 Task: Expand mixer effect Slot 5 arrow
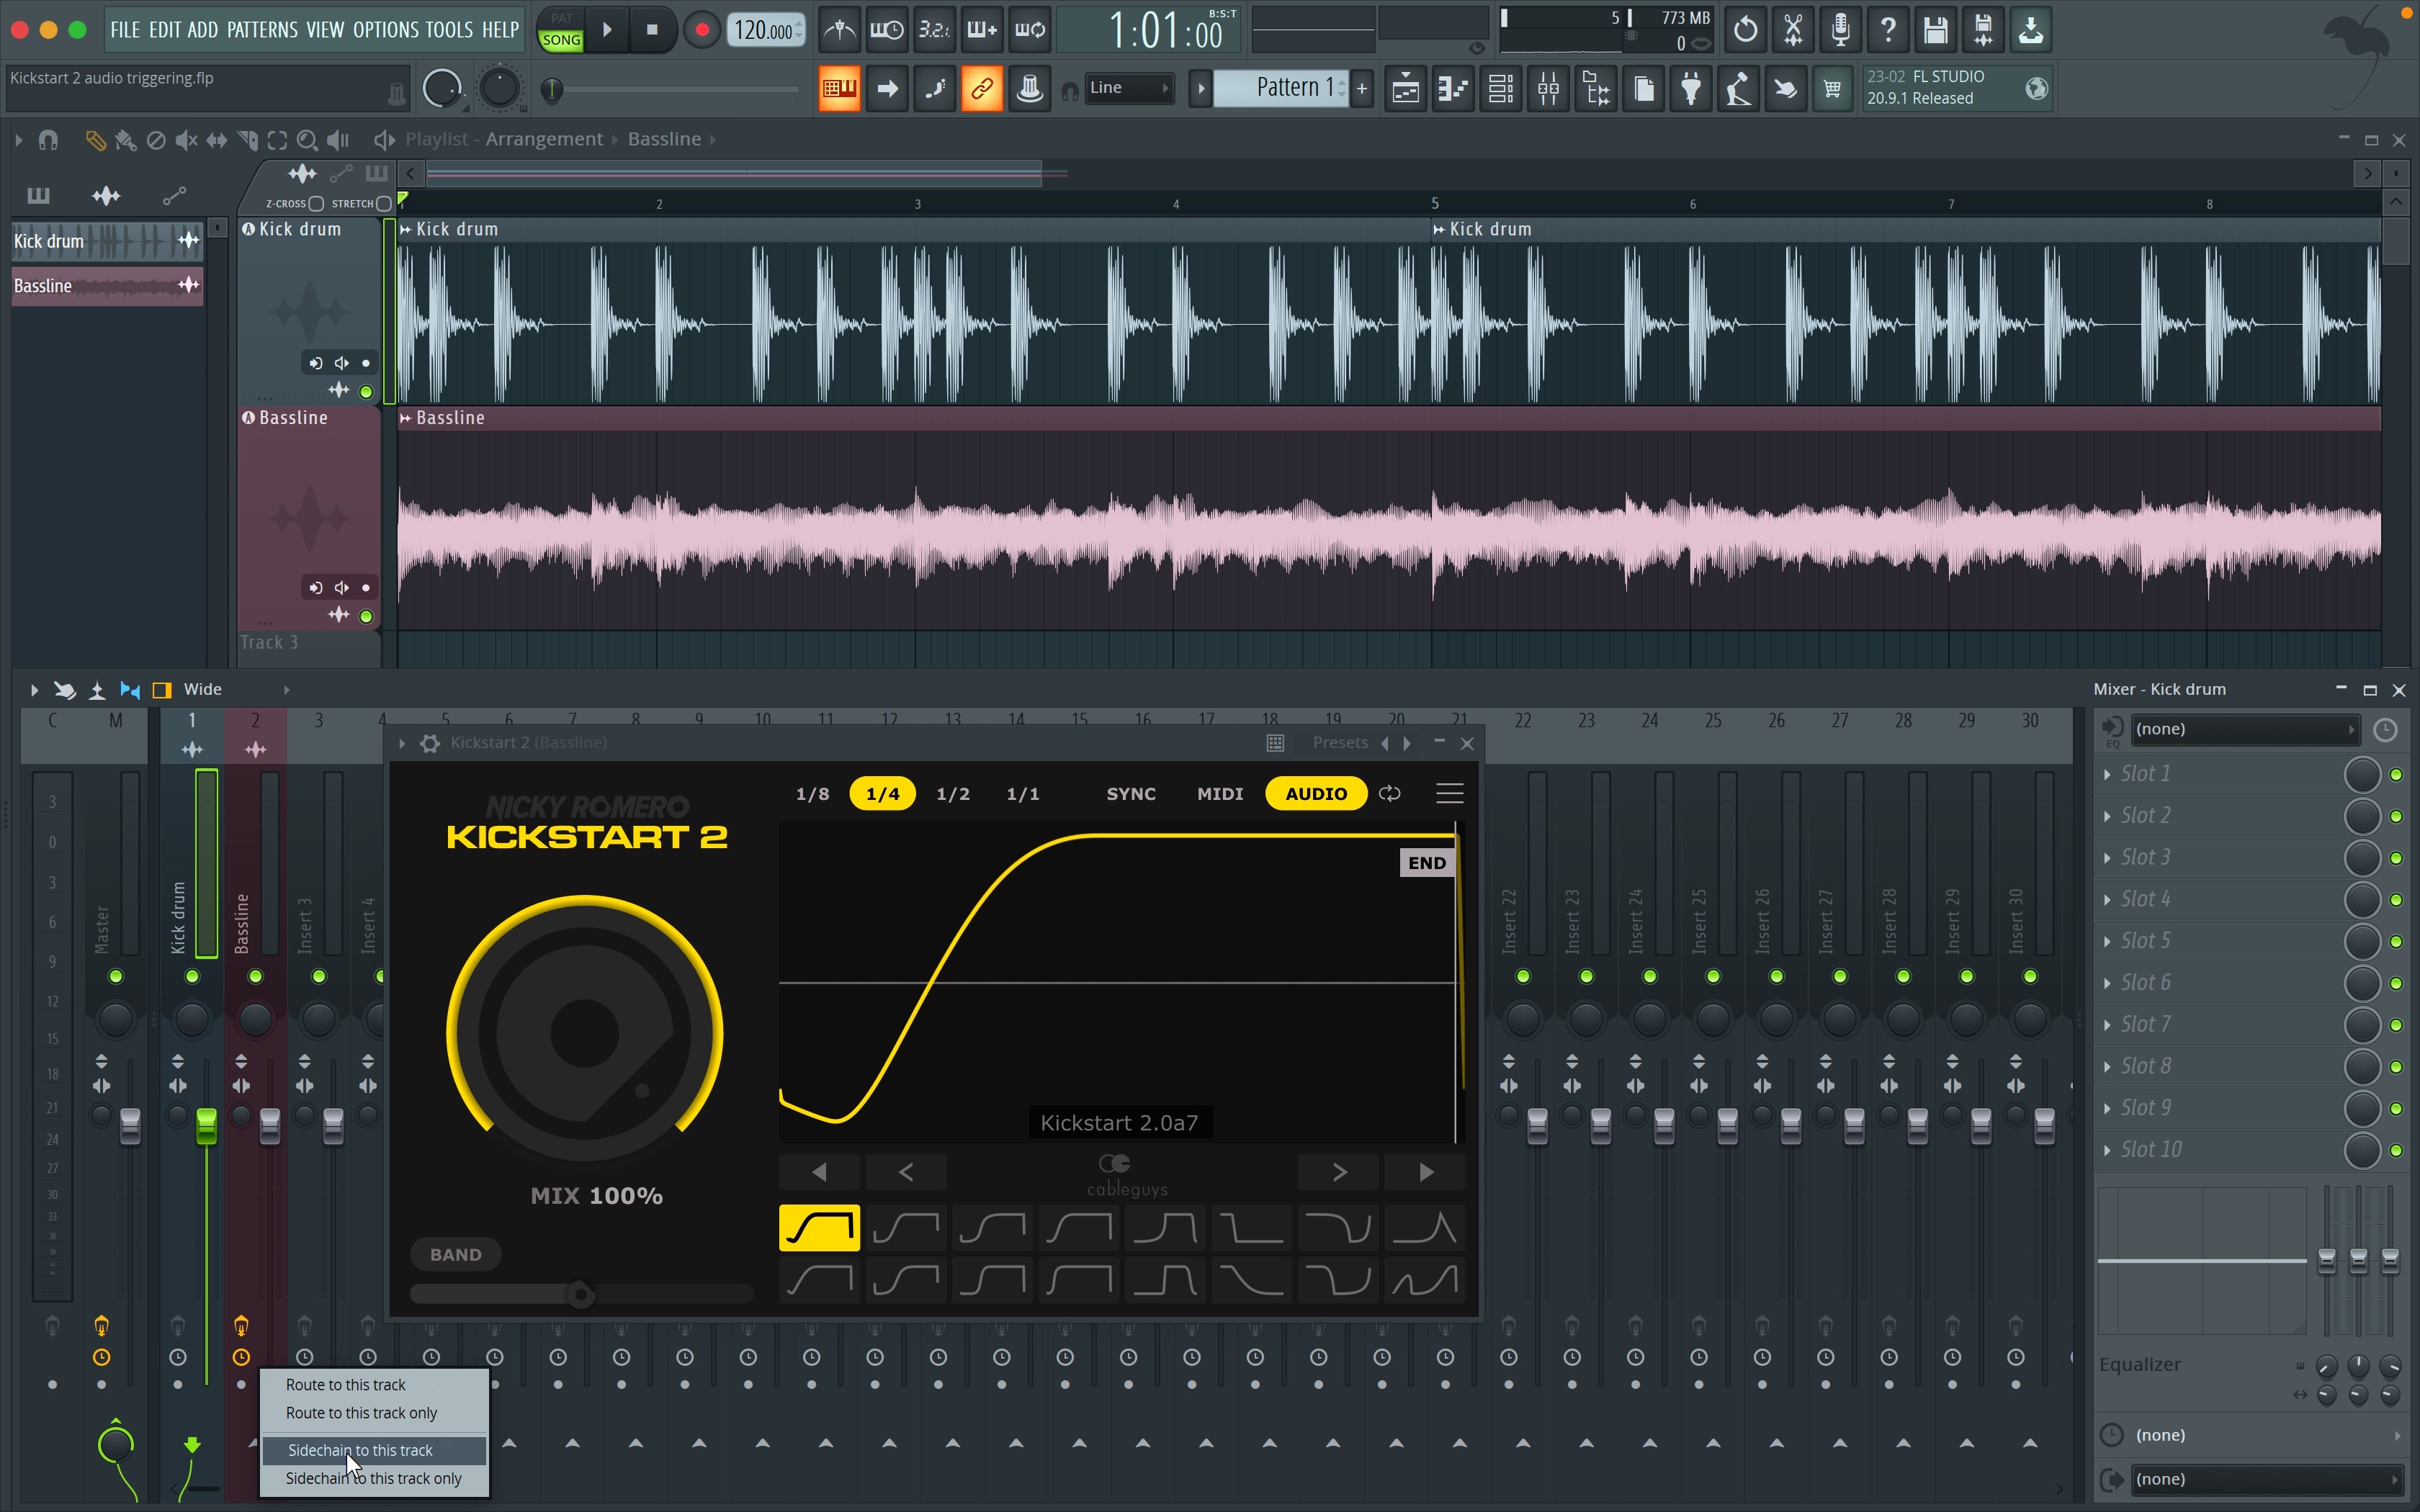pos(2107,941)
